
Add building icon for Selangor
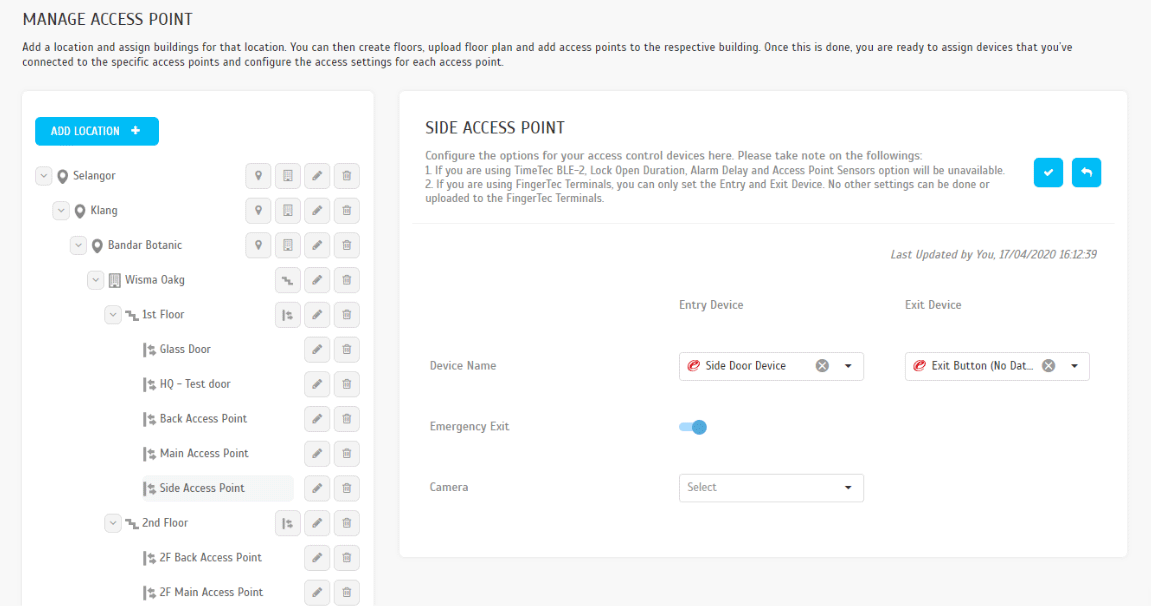pos(288,175)
